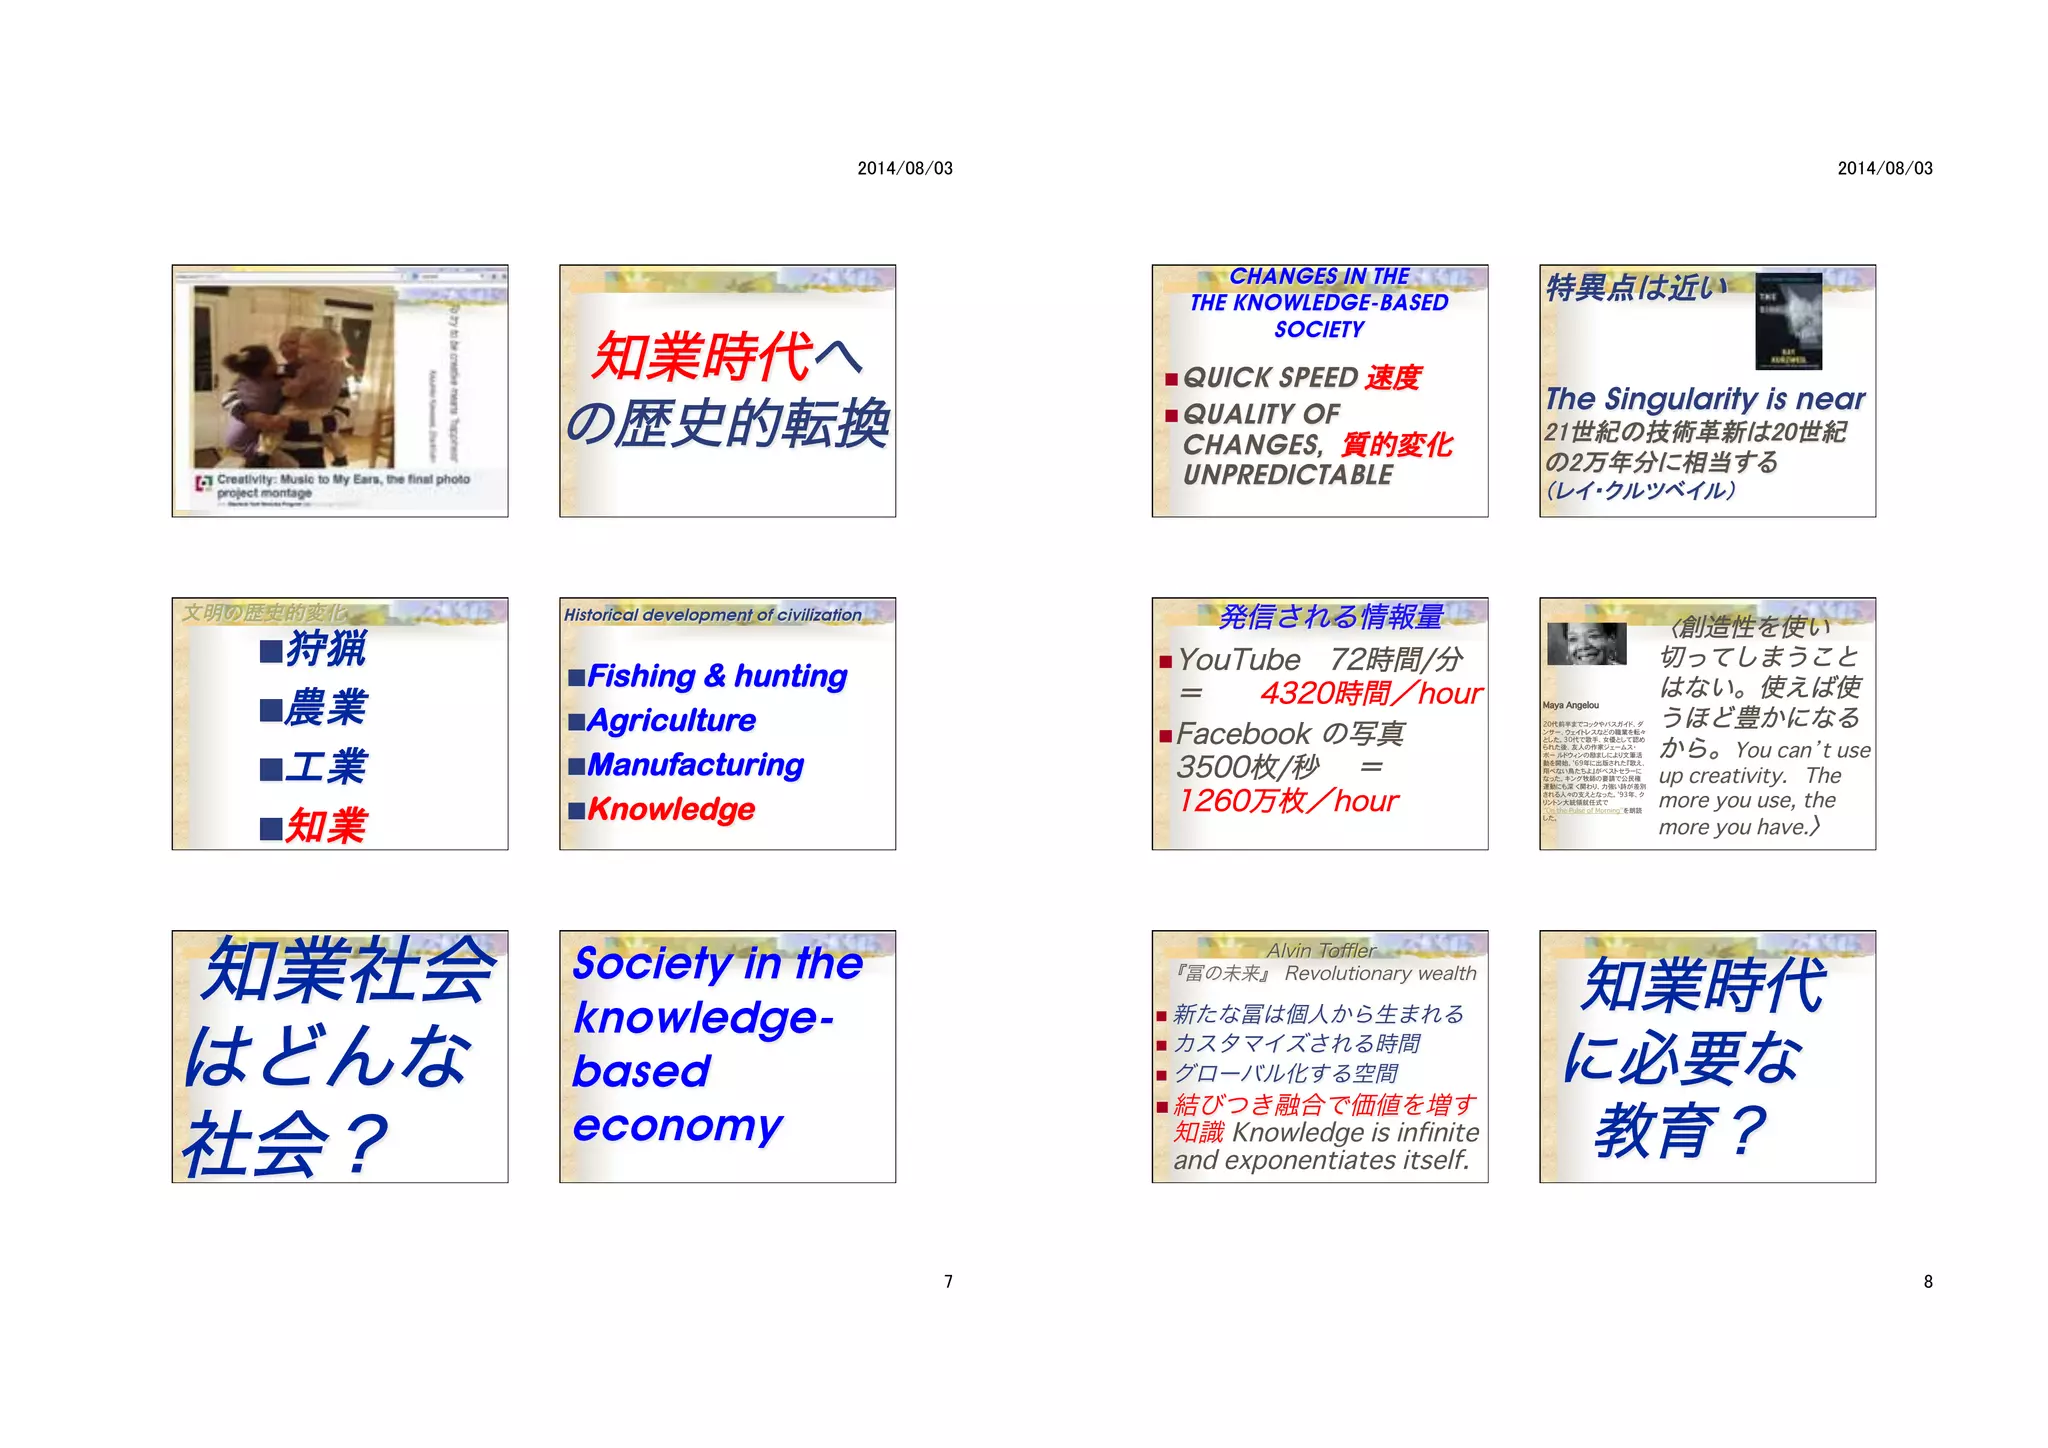Open the slide listing 狩猟 農業 工業 知業
This screenshot has height=1448, width=2048.
(x=340, y=724)
